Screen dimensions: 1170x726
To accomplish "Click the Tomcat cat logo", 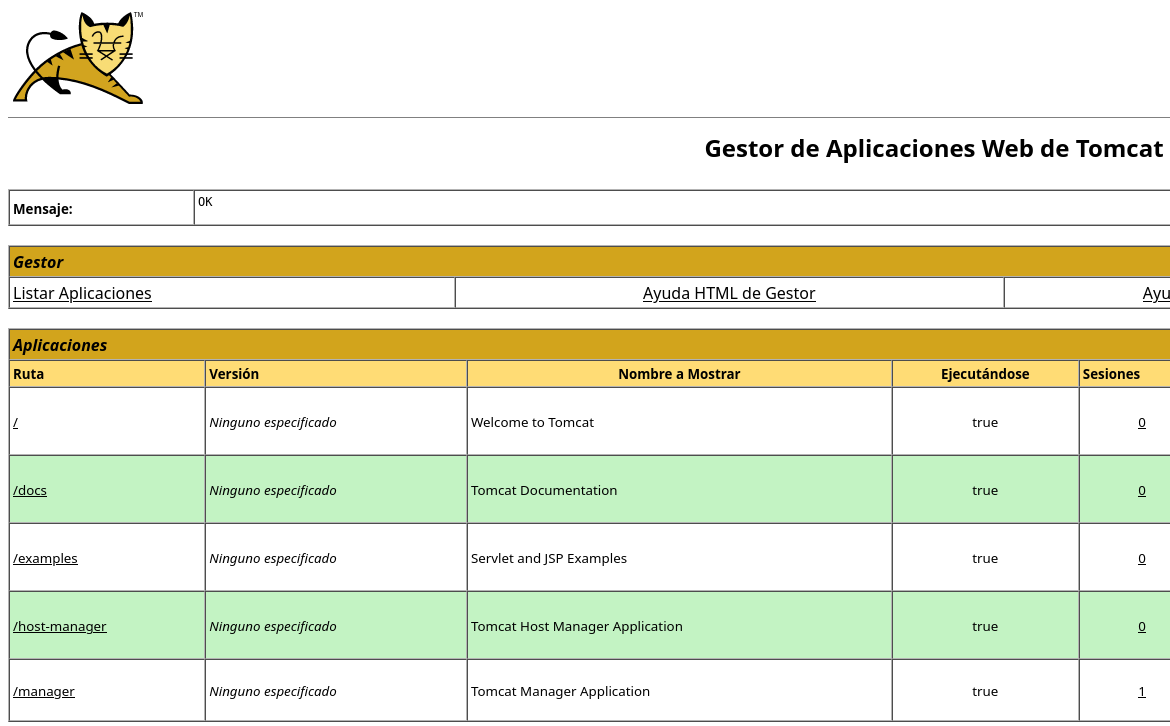I will click(x=78, y=58).
